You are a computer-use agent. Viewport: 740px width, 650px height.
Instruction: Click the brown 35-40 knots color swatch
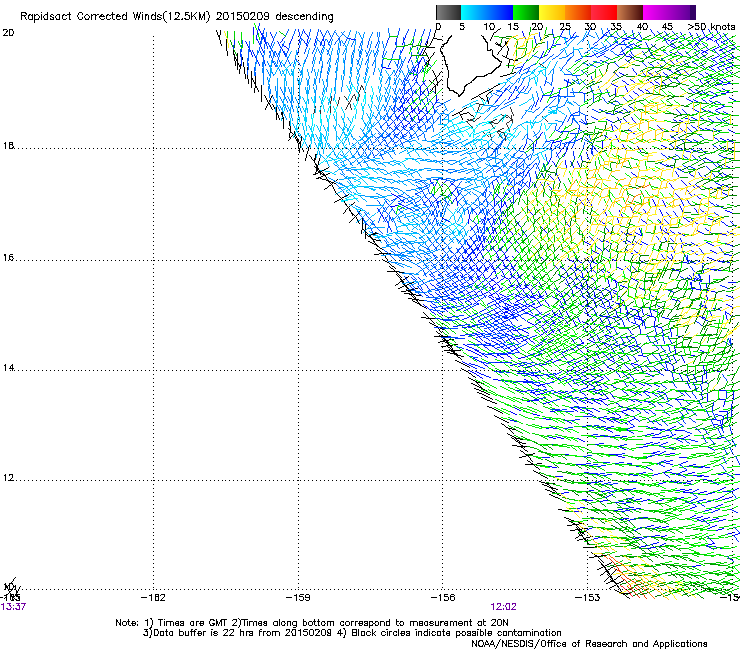click(630, 12)
